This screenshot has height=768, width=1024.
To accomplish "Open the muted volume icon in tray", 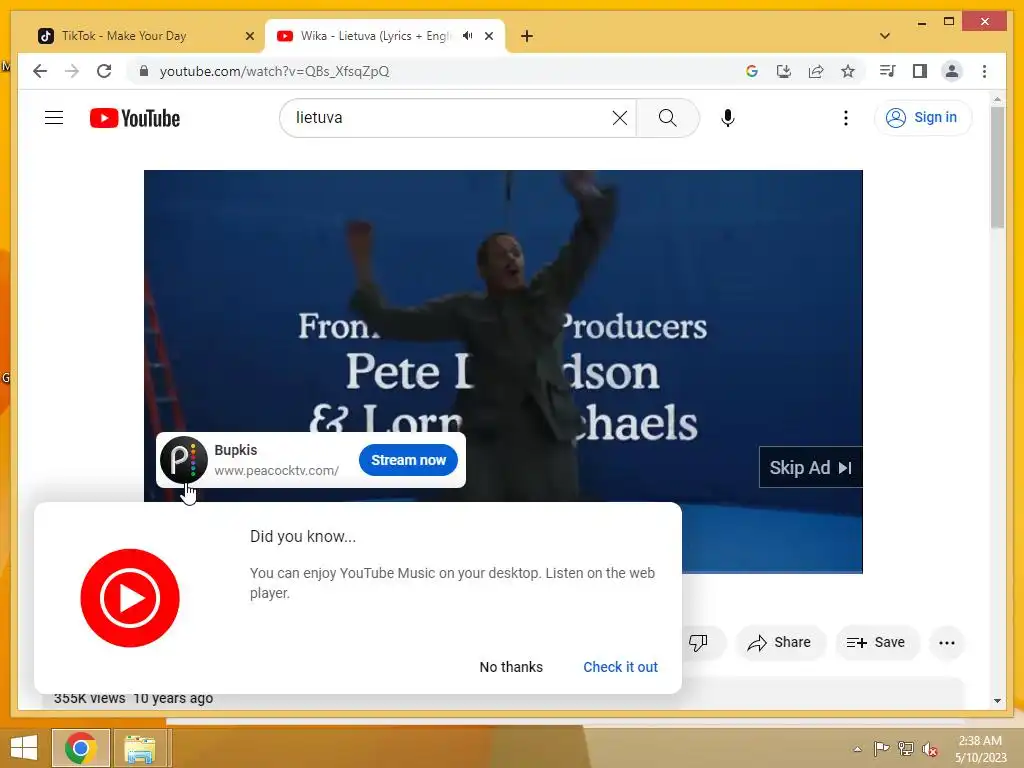I will (930, 748).
